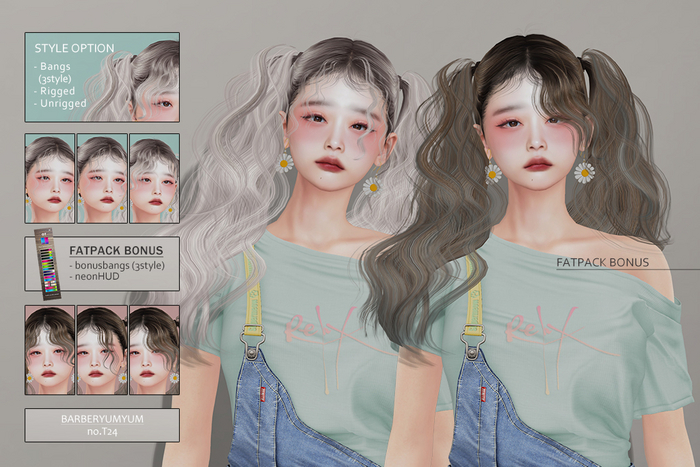Choose the first bonus bangs thumbnail

click(49, 349)
